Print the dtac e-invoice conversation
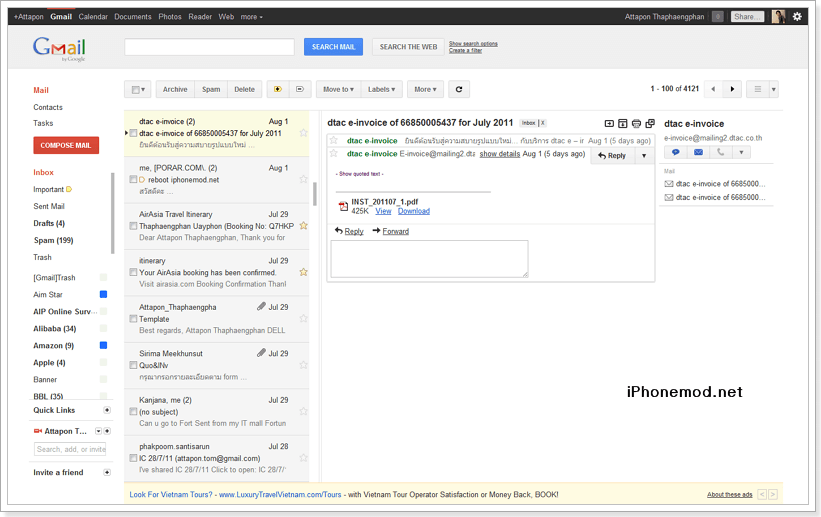The width and height of the screenshot is (821, 517). (x=636, y=124)
